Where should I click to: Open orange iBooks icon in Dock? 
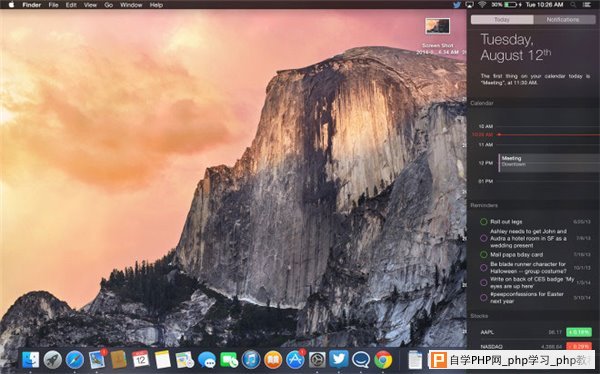coord(273,360)
